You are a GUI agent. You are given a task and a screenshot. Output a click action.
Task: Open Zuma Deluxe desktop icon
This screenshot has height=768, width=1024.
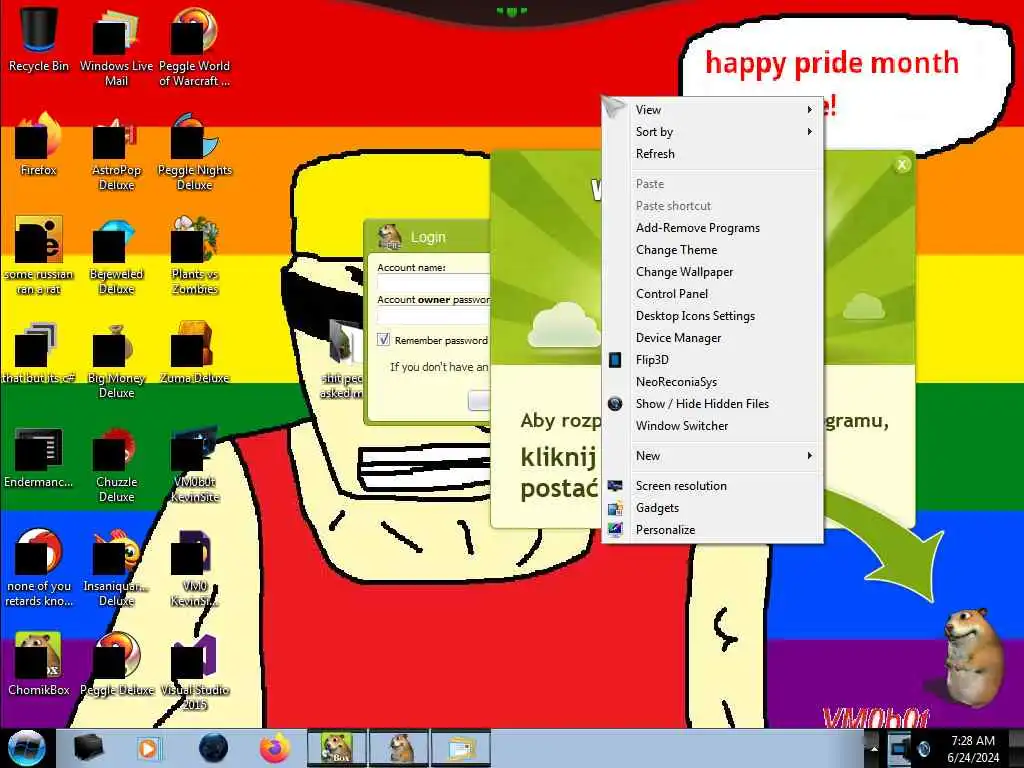point(195,353)
